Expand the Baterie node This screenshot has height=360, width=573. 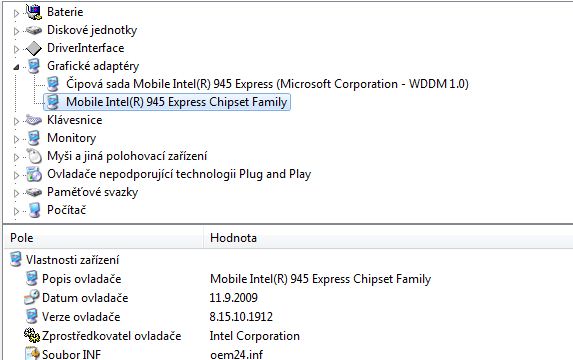(16, 14)
